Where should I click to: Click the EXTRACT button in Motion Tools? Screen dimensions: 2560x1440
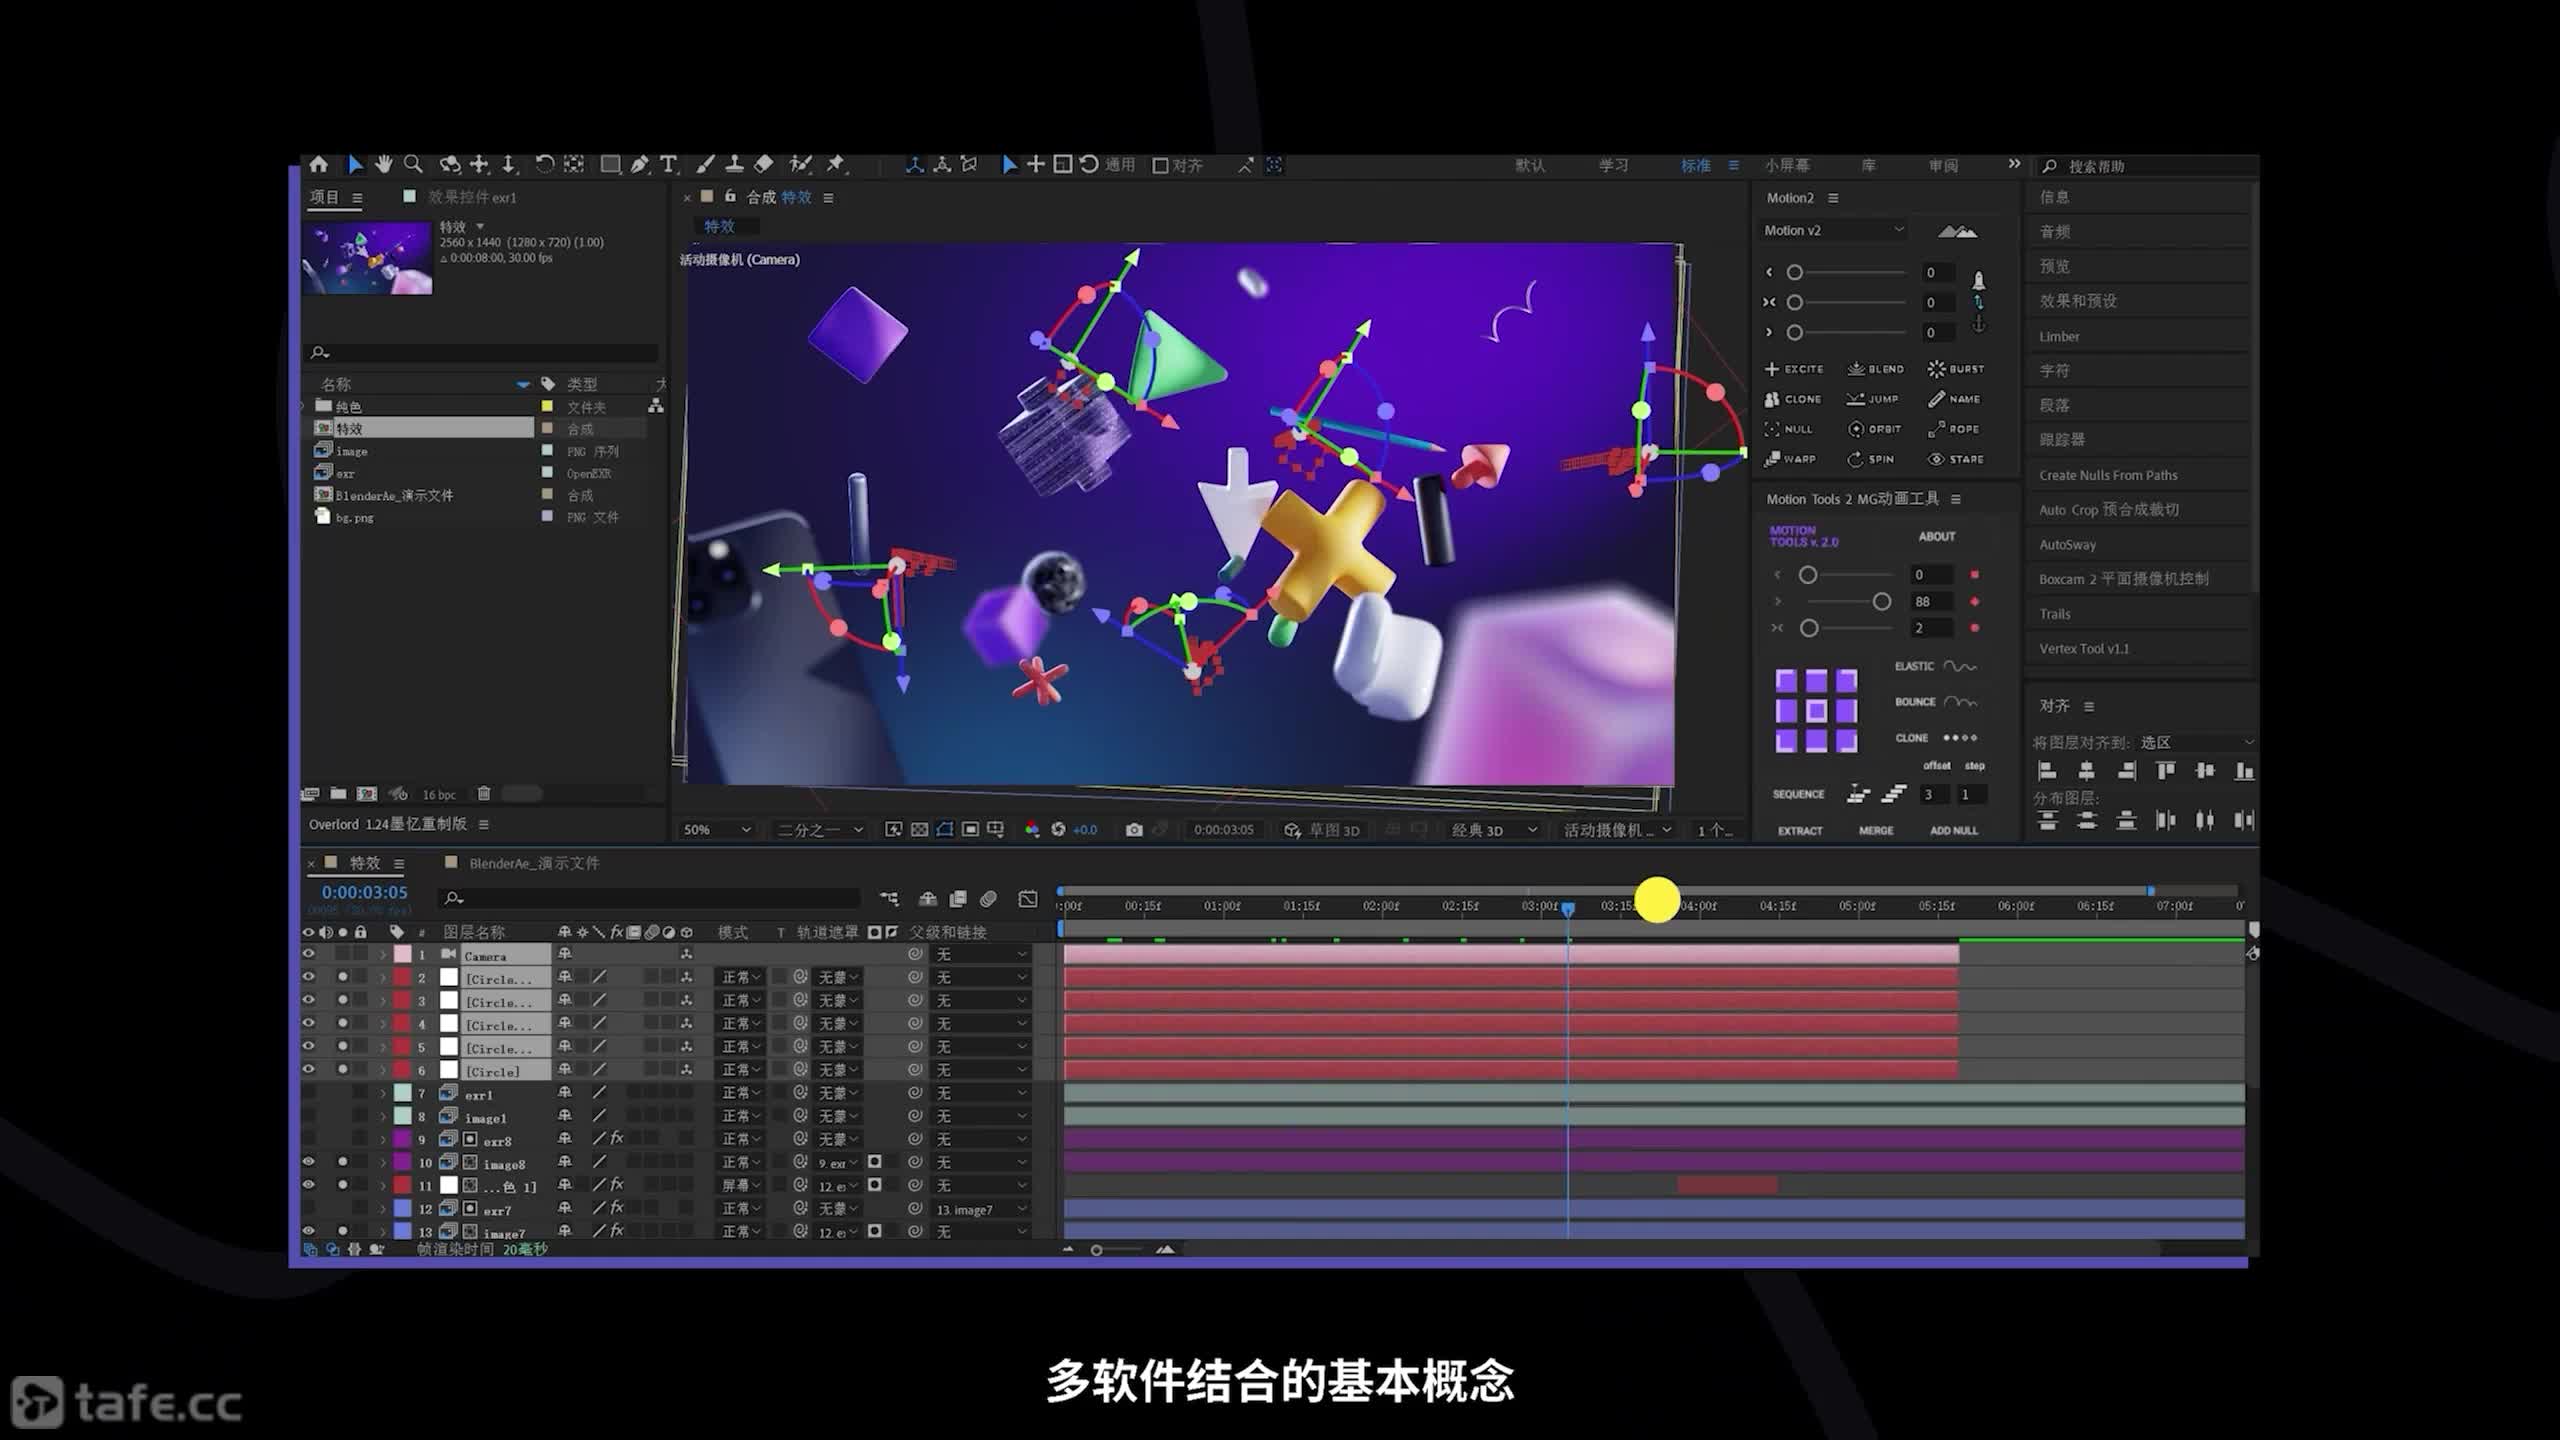click(x=1800, y=831)
